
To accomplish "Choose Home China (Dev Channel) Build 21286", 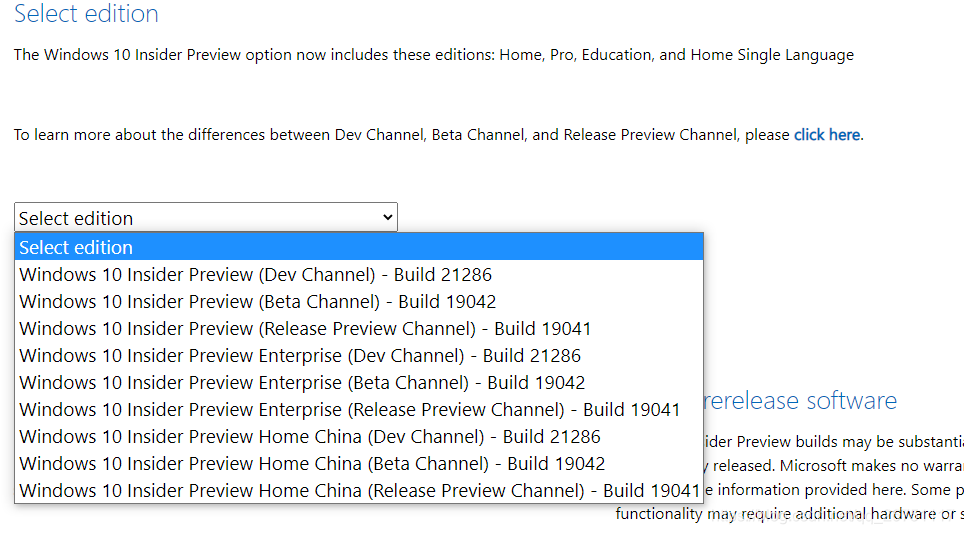I will [359, 436].
